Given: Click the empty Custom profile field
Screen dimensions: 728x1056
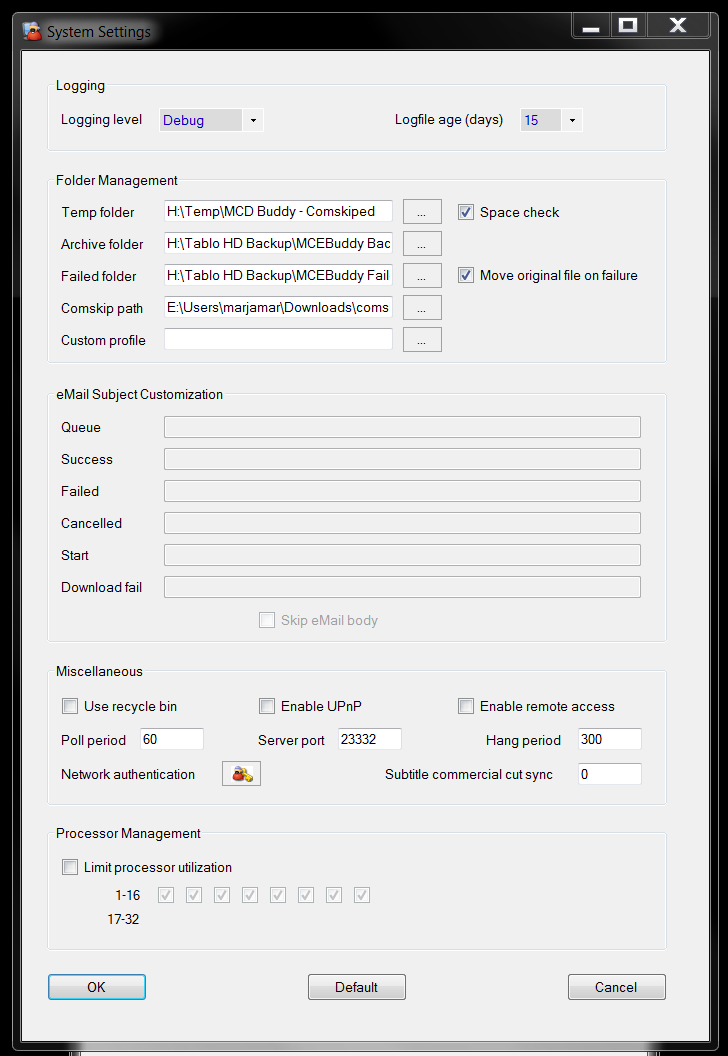Looking at the screenshot, I should pos(278,339).
